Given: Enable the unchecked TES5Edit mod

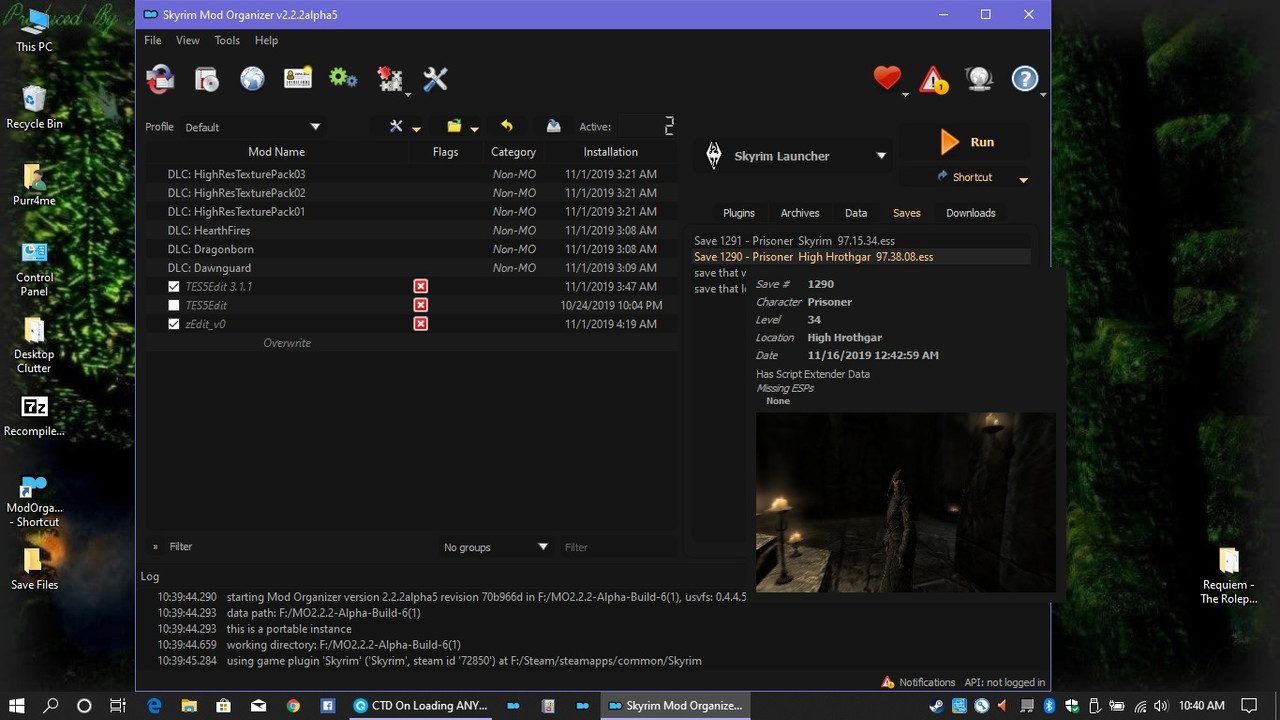Looking at the screenshot, I should [x=174, y=305].
